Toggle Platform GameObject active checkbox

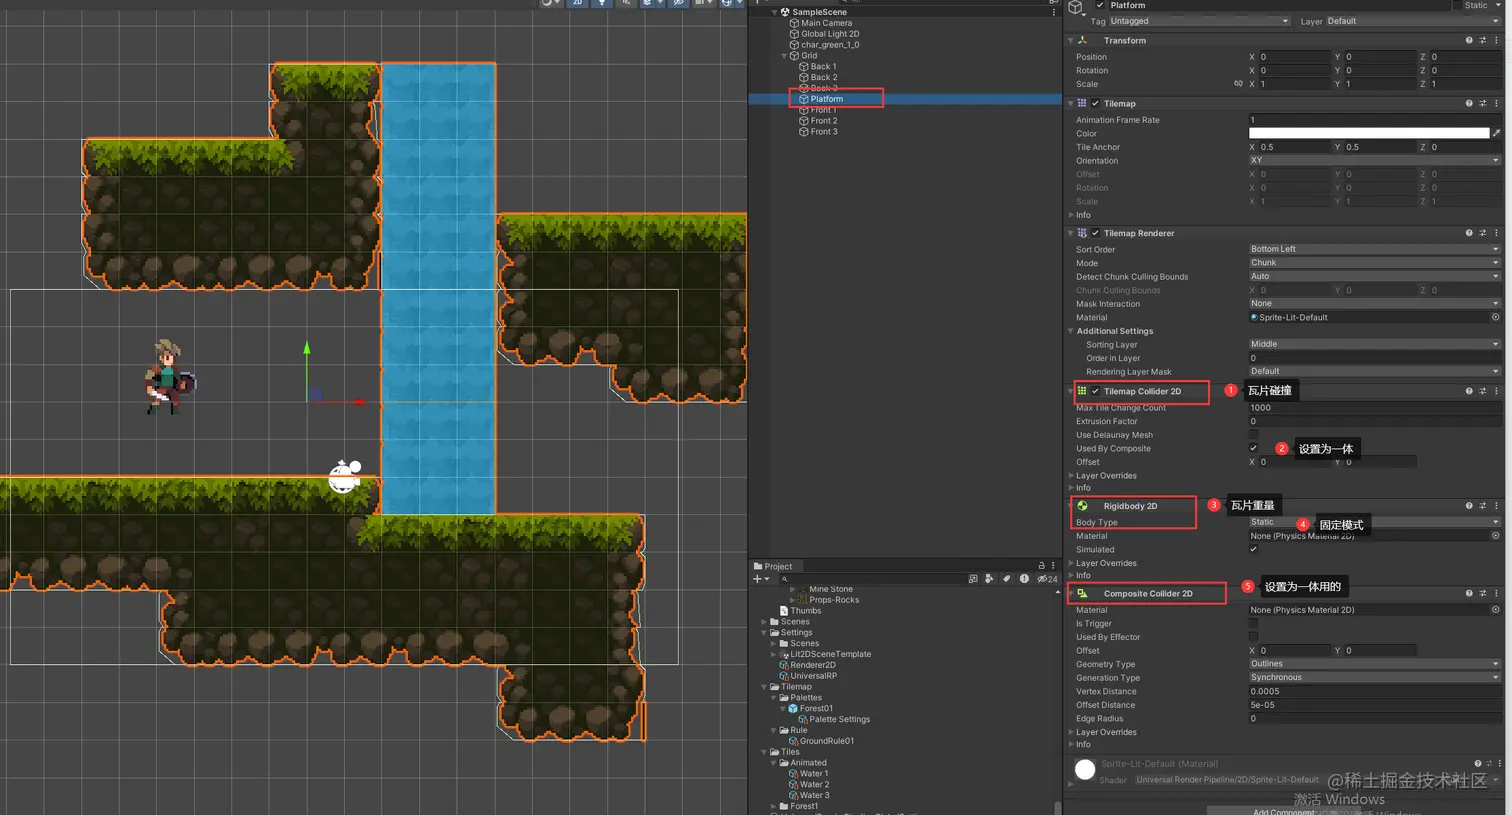(x=1100, y=5)
